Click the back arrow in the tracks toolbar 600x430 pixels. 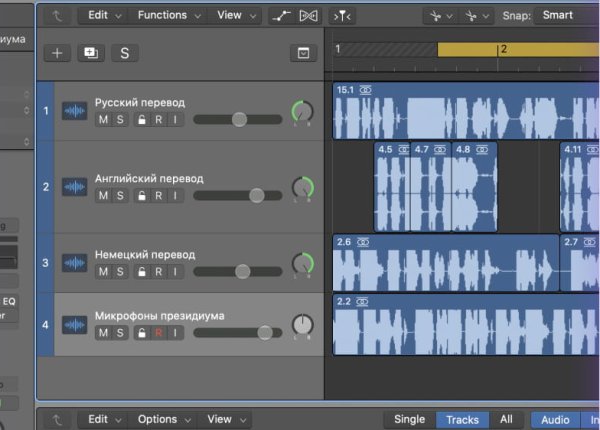pyautogui.click(x=57, y=16)
